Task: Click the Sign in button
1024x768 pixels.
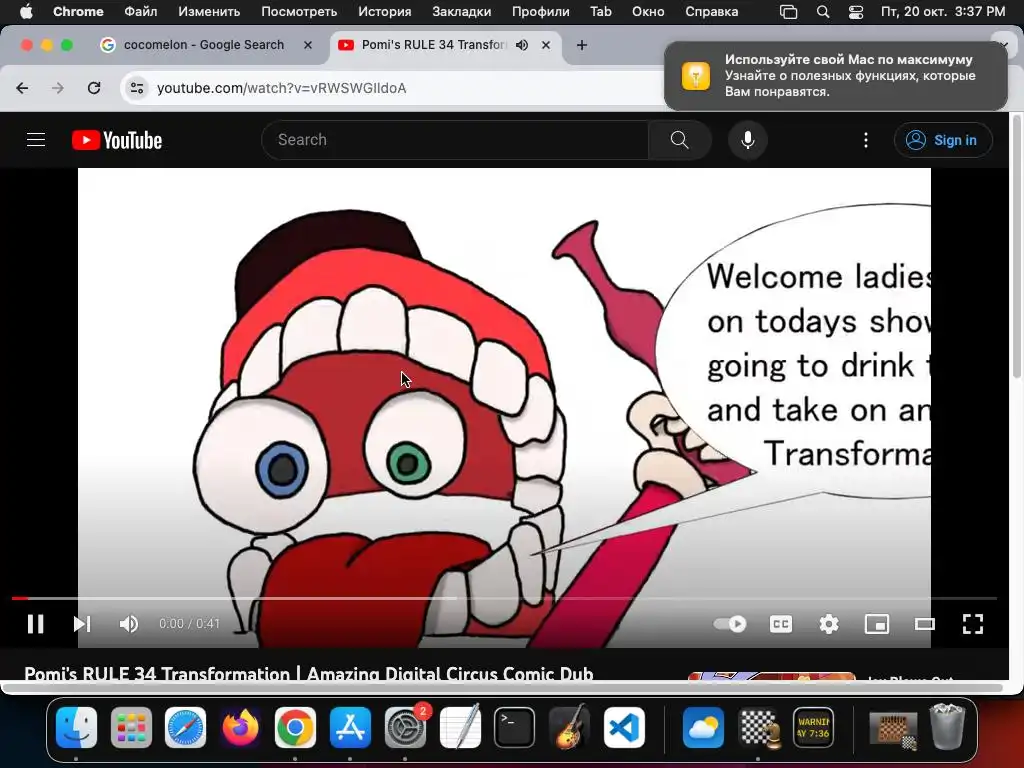Action: [x=943, y=140]
